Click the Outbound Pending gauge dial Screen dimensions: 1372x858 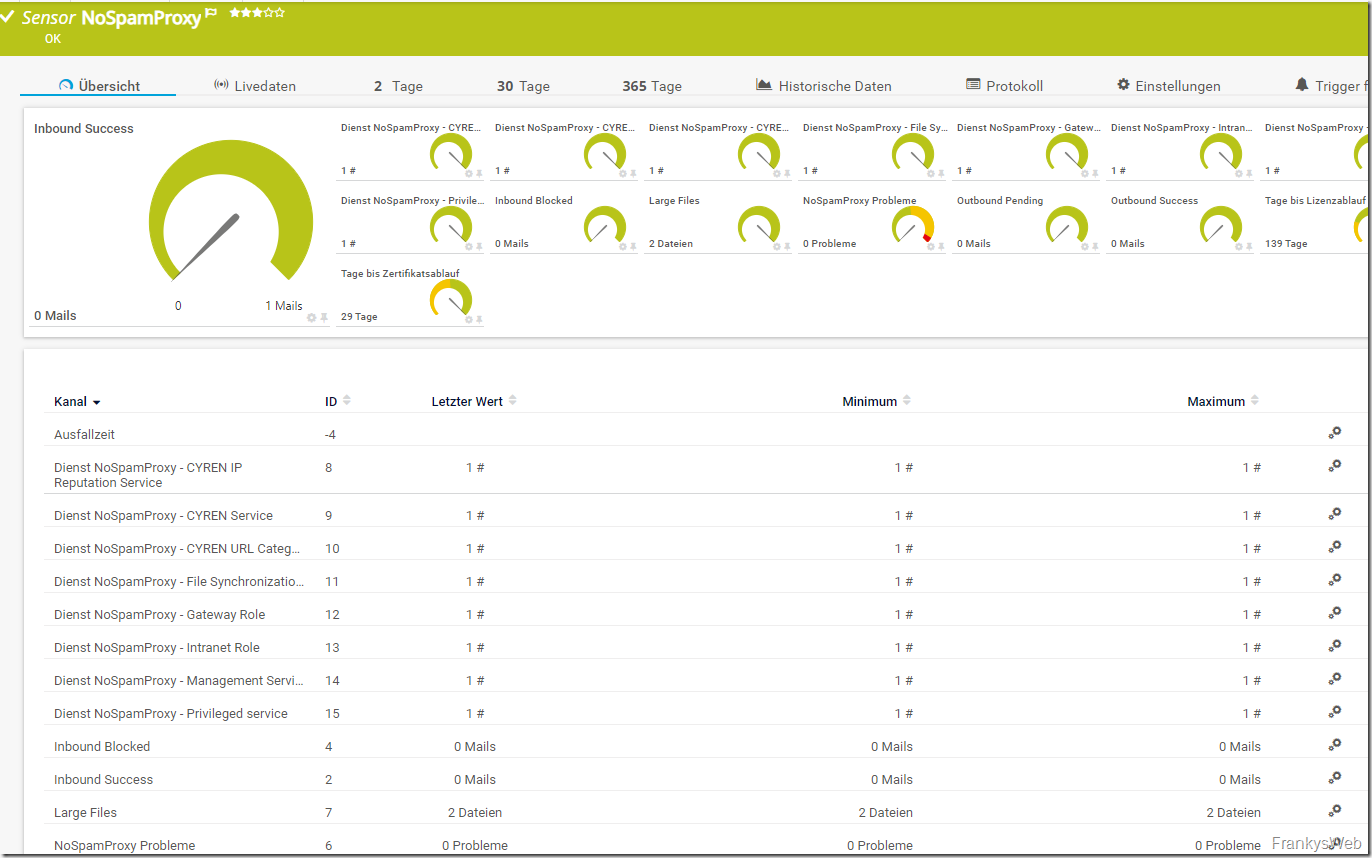tap(1067, 226)
